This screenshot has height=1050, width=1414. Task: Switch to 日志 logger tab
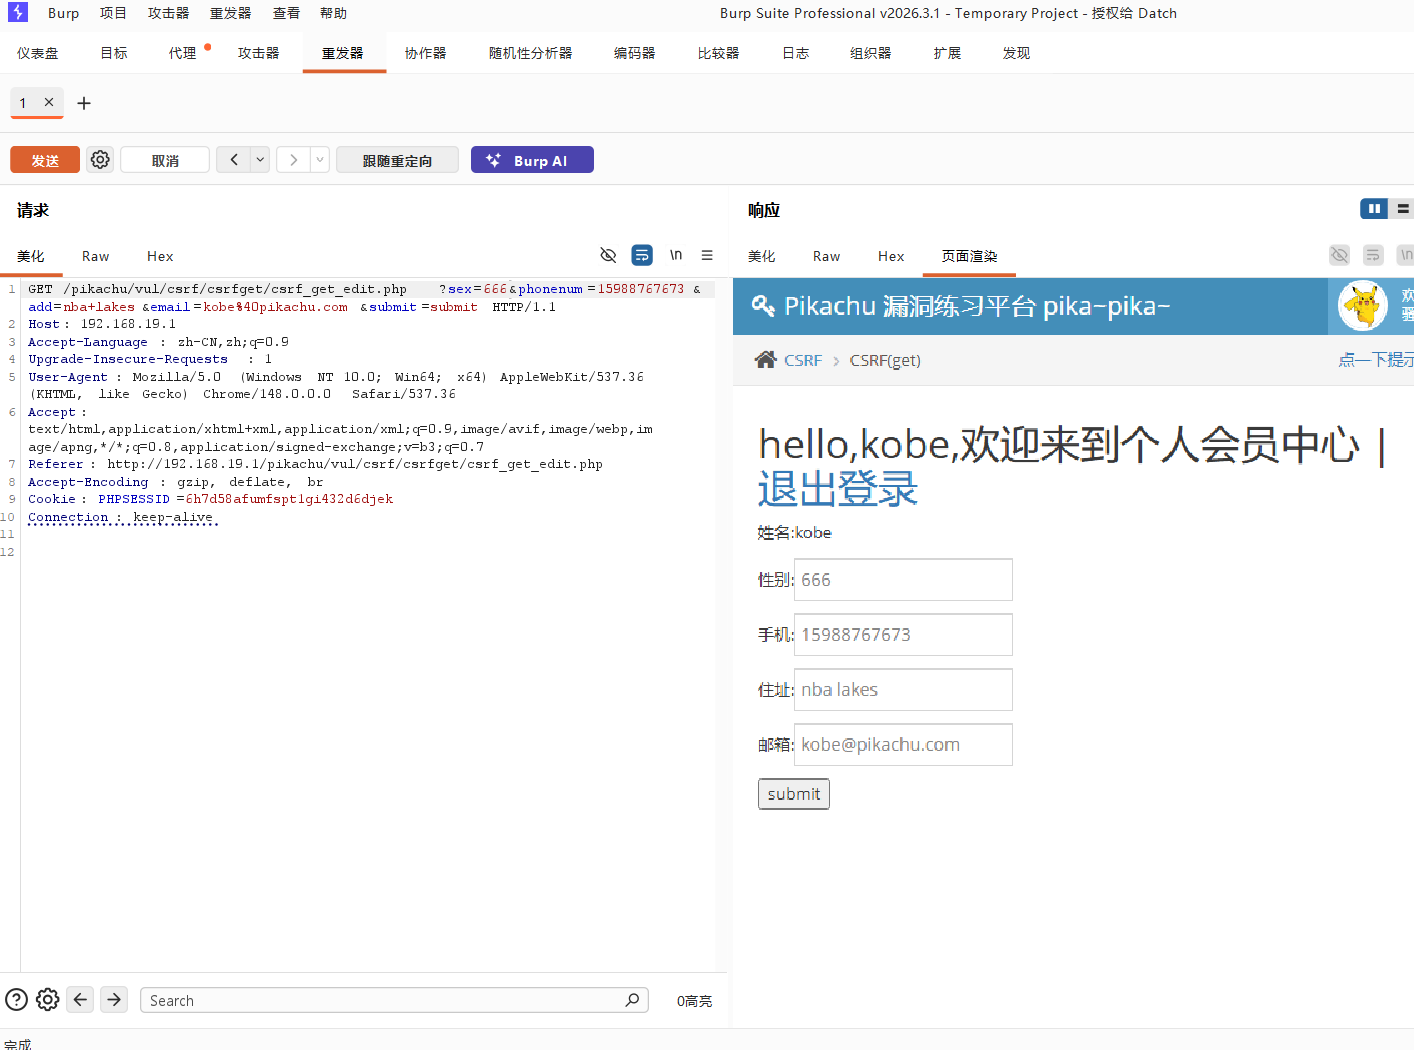point(795,53)
